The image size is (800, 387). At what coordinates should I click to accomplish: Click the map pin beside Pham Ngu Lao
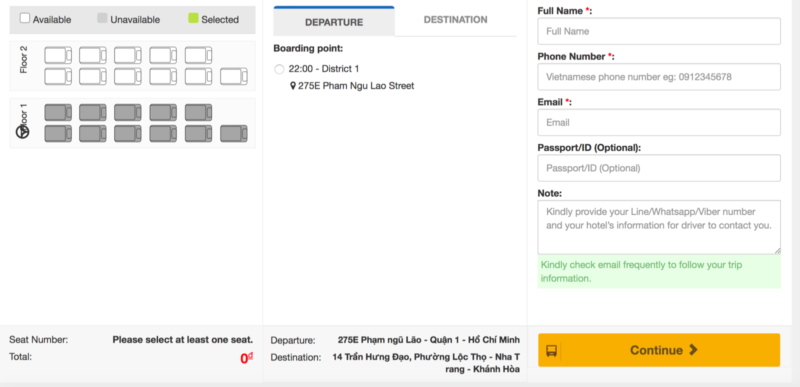293,86
